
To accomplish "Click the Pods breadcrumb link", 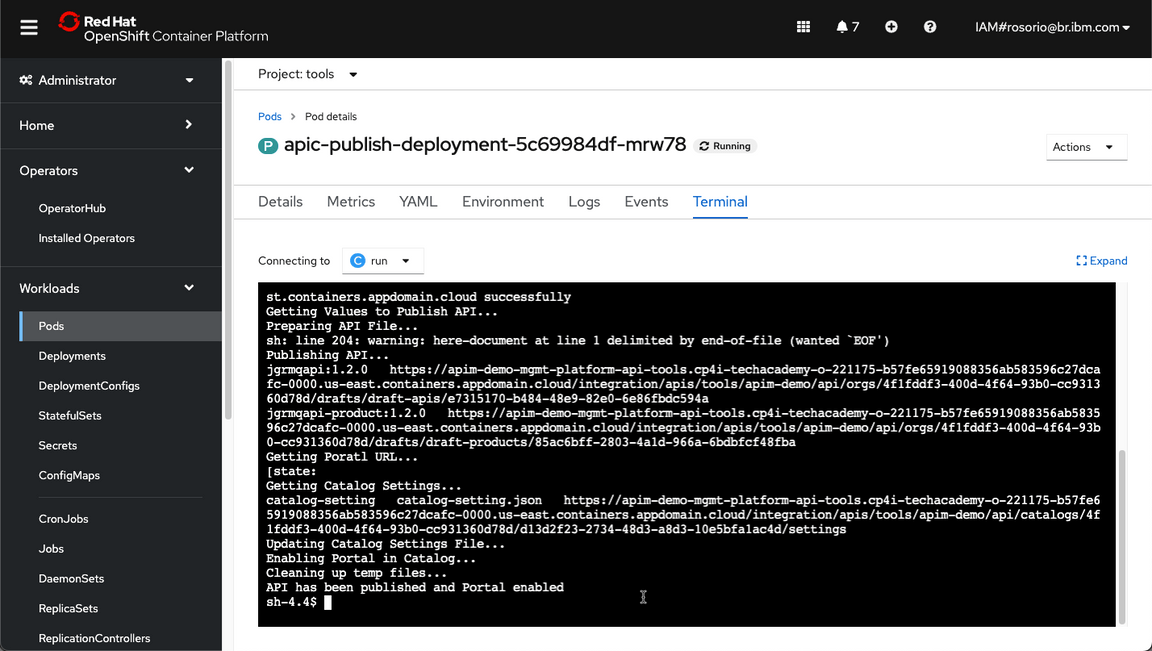I will (x=269, y=117).
